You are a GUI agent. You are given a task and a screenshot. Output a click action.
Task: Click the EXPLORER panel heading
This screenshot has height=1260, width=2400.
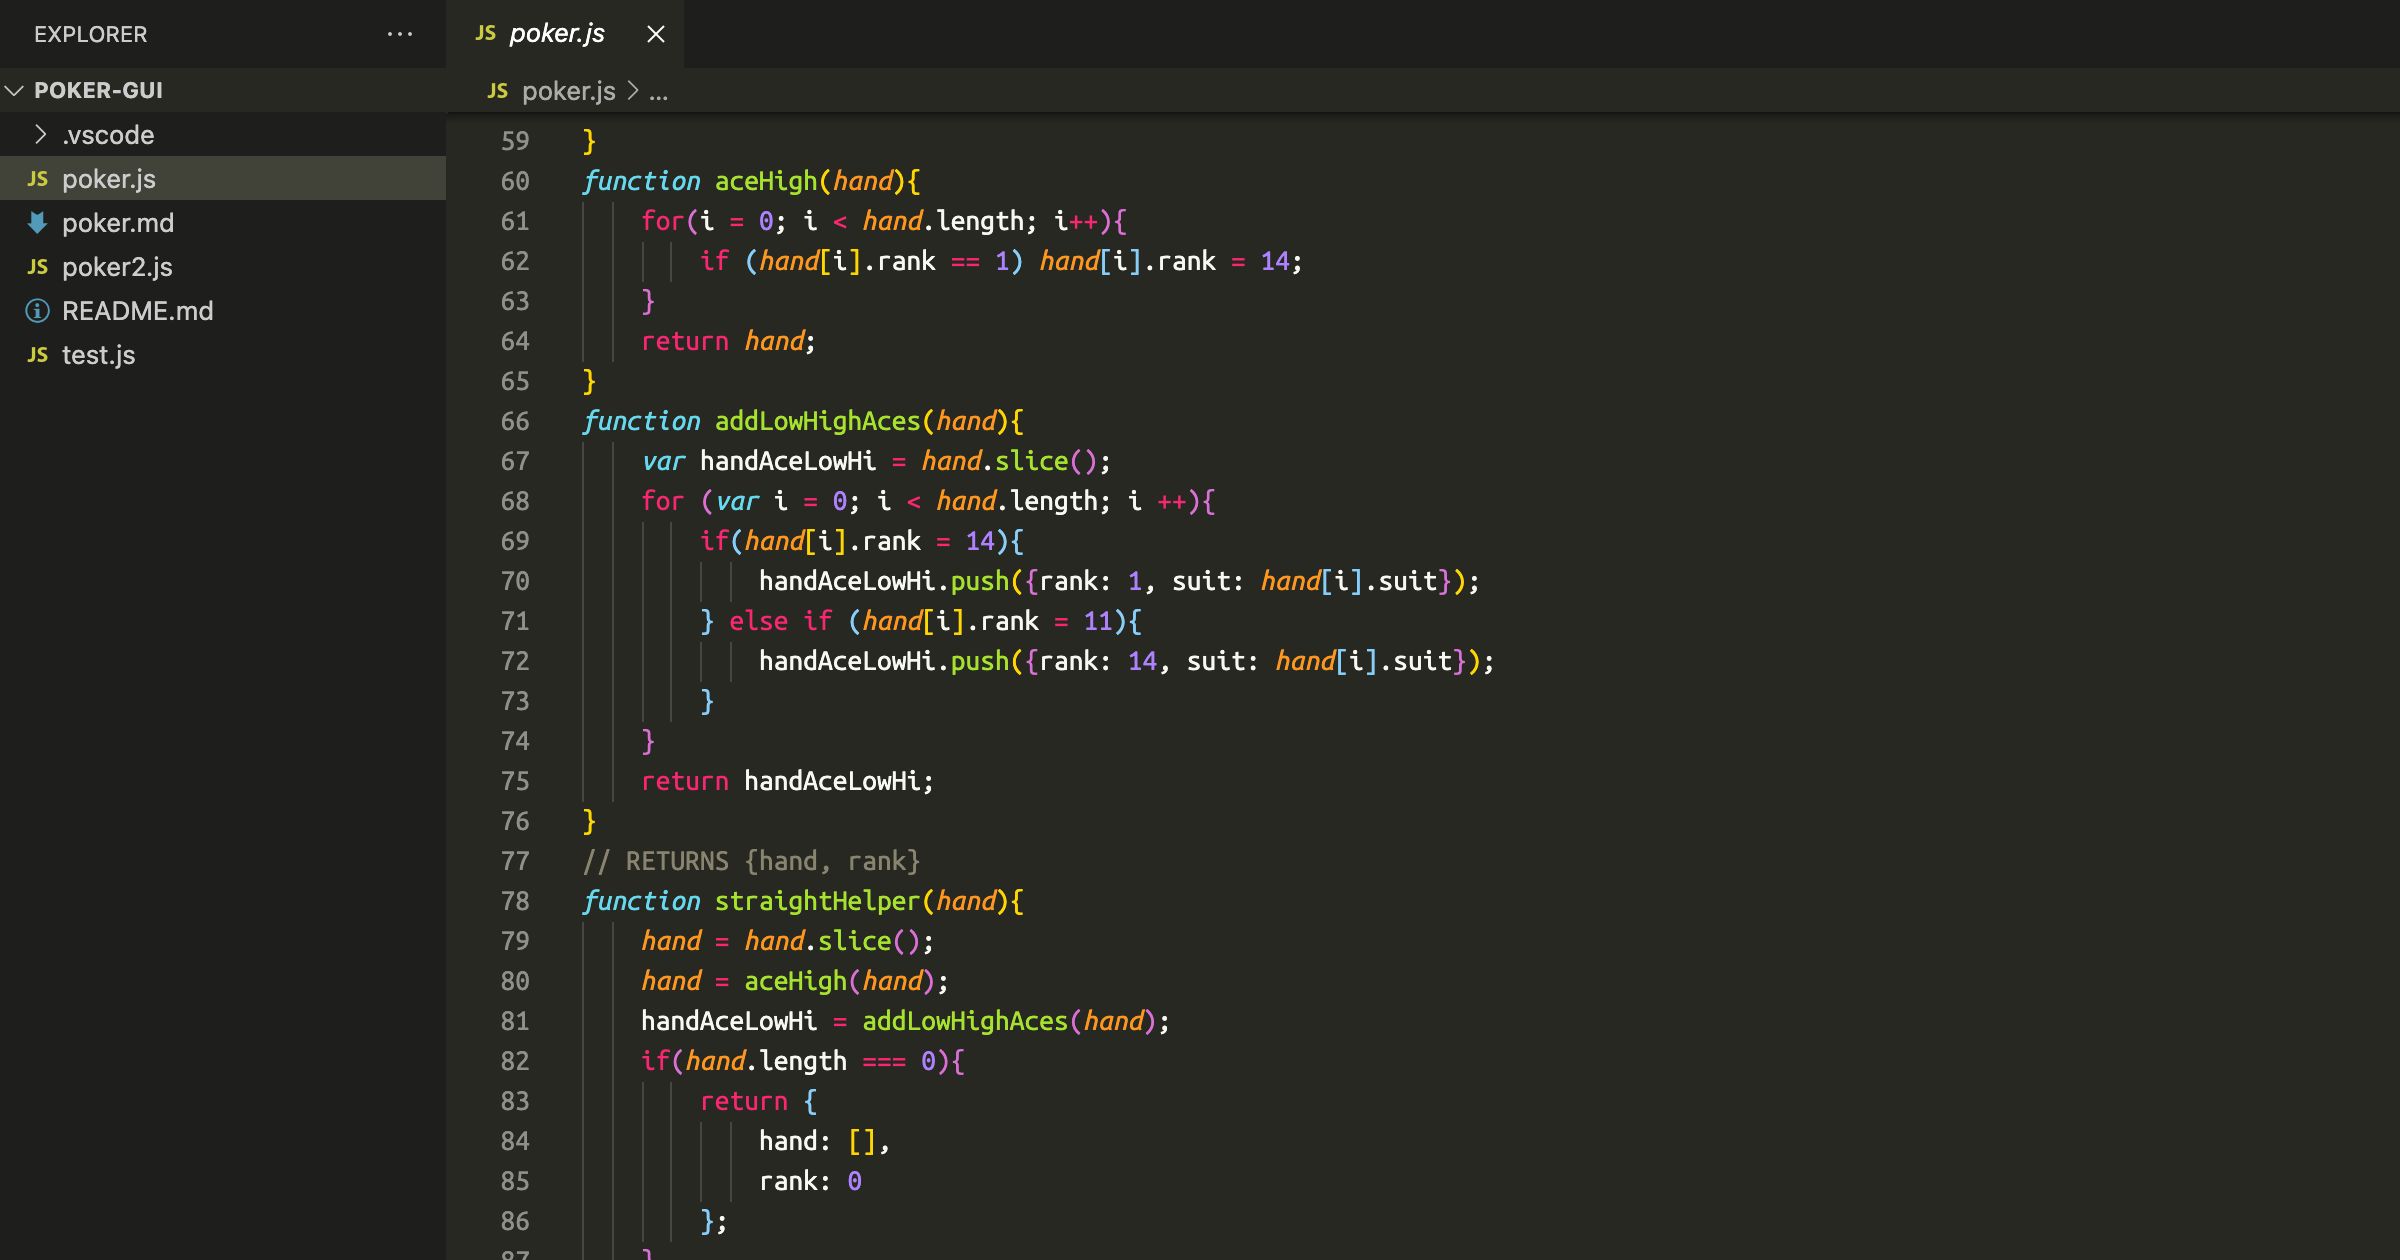point(89,33)
